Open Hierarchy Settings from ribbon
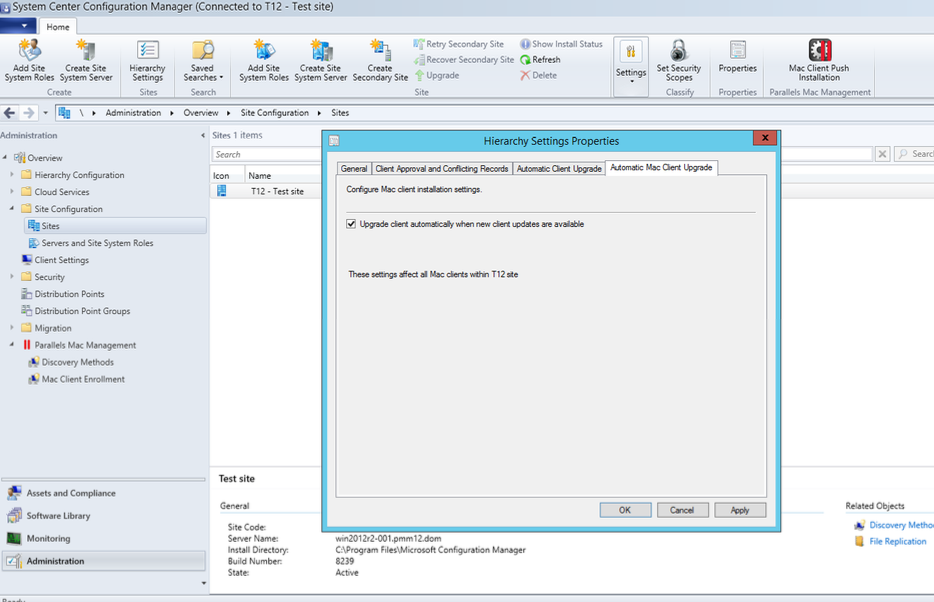 pos(147,60)
